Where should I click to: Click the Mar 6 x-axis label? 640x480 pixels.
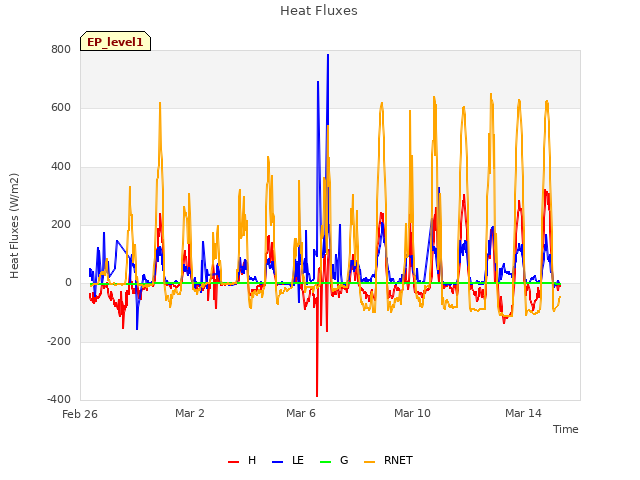301,413
